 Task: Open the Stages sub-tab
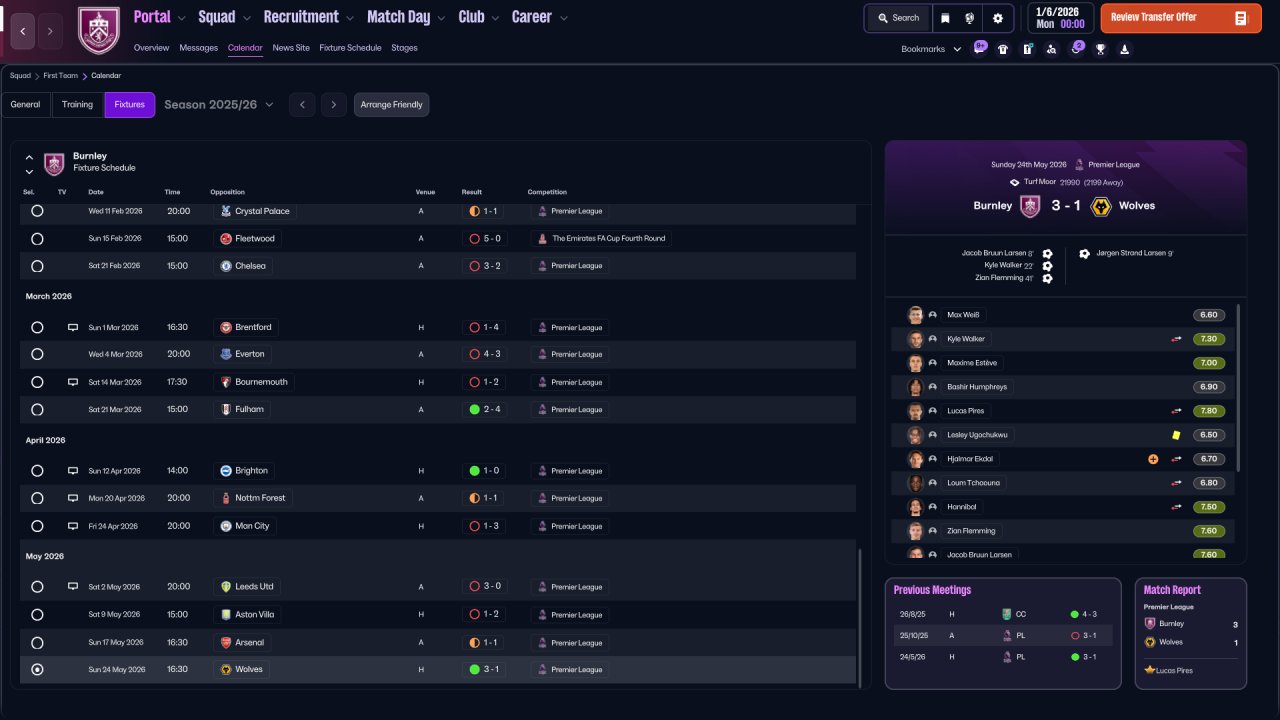[x=405, y=48]
